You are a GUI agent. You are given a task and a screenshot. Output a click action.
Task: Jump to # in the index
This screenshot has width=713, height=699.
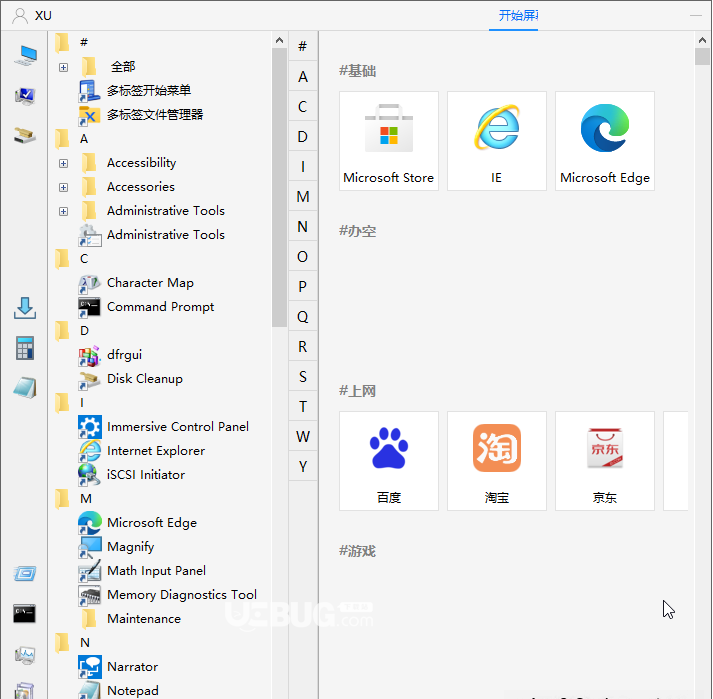coord(303,46)
